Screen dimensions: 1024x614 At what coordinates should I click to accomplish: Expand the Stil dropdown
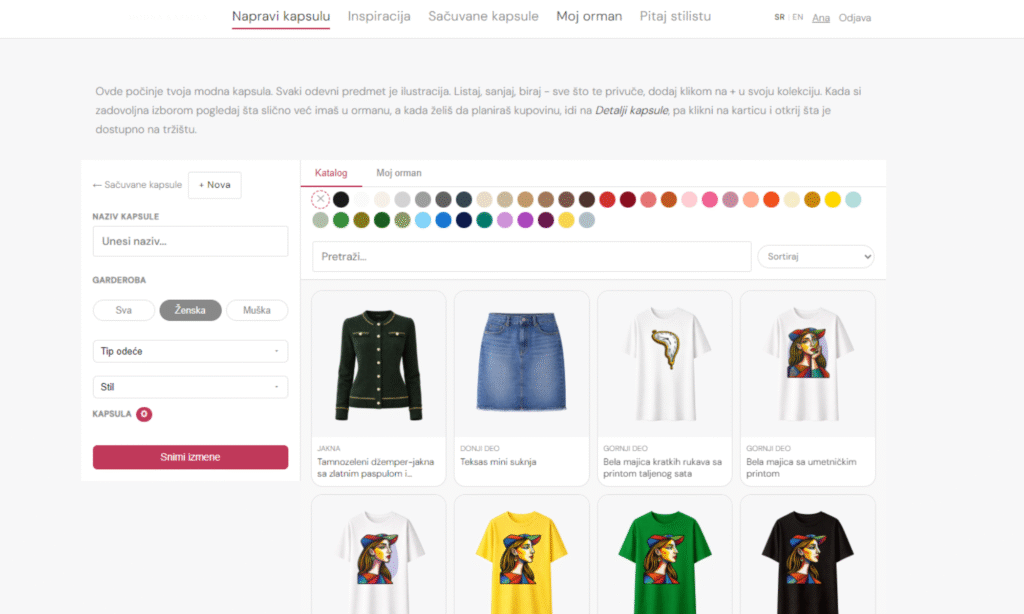point(190,386)
